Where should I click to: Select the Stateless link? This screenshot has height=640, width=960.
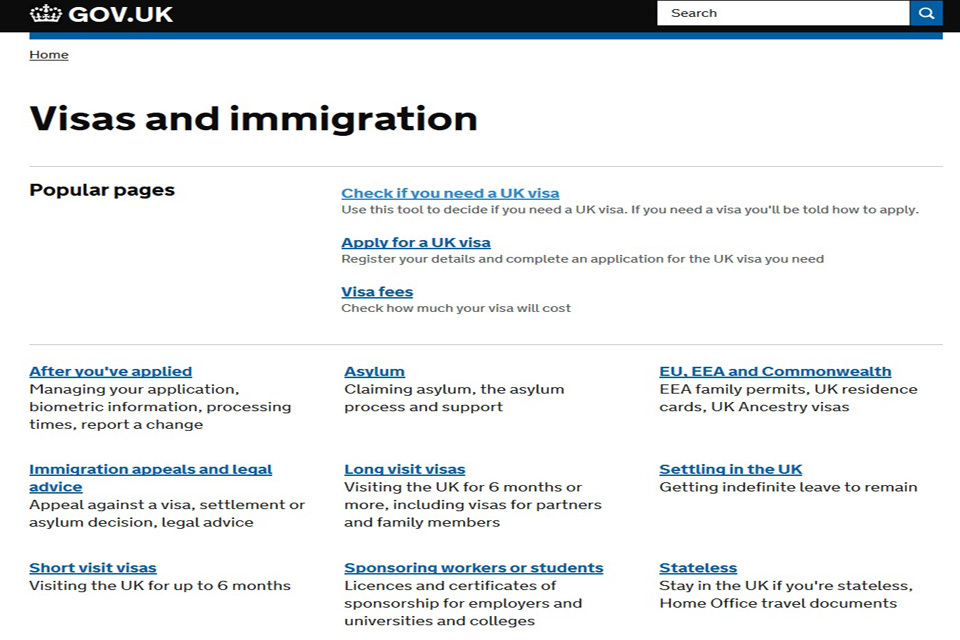698,568
